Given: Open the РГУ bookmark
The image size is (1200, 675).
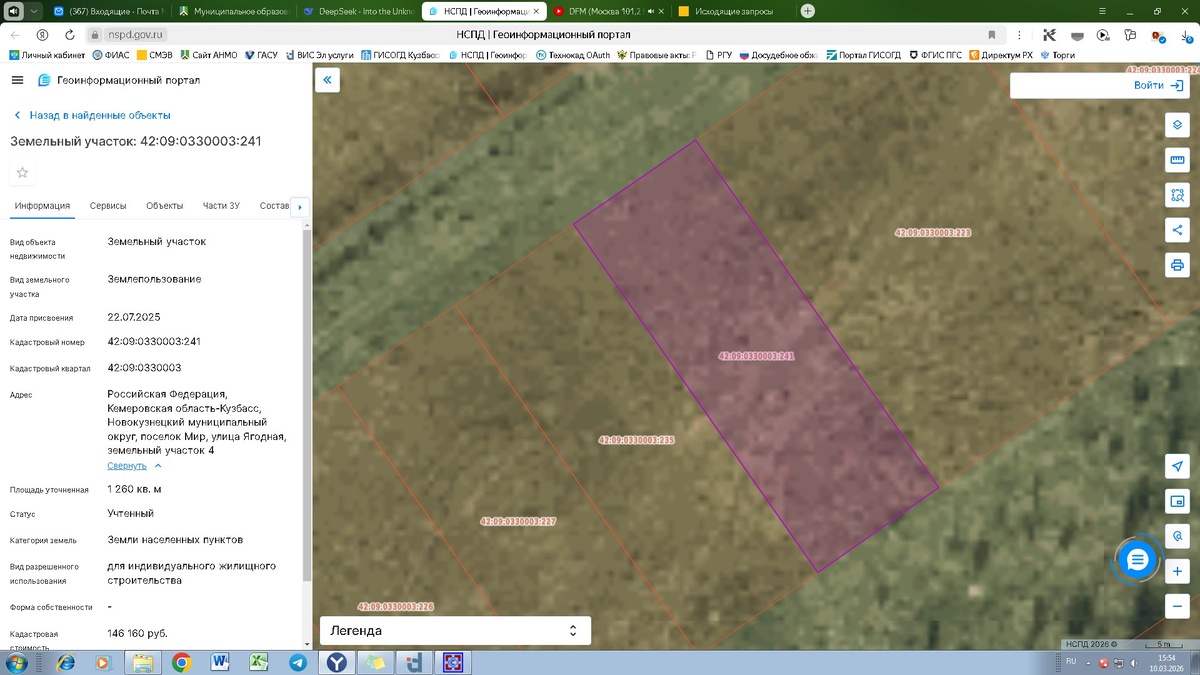Looking at the screenshot, I should click(x=719, y=55).
